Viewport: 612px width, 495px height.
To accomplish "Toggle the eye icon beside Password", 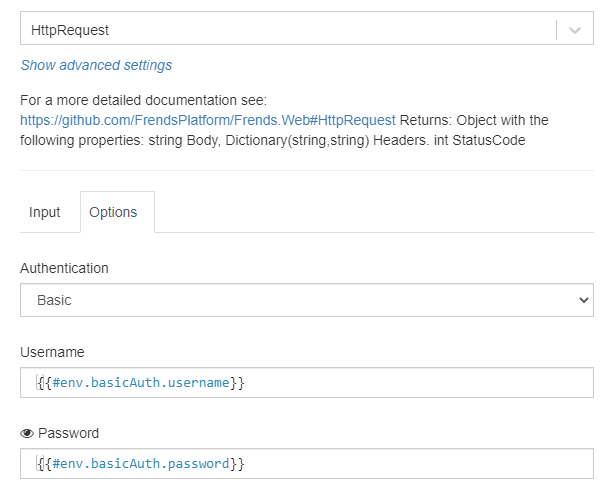I will click(27, 434).
